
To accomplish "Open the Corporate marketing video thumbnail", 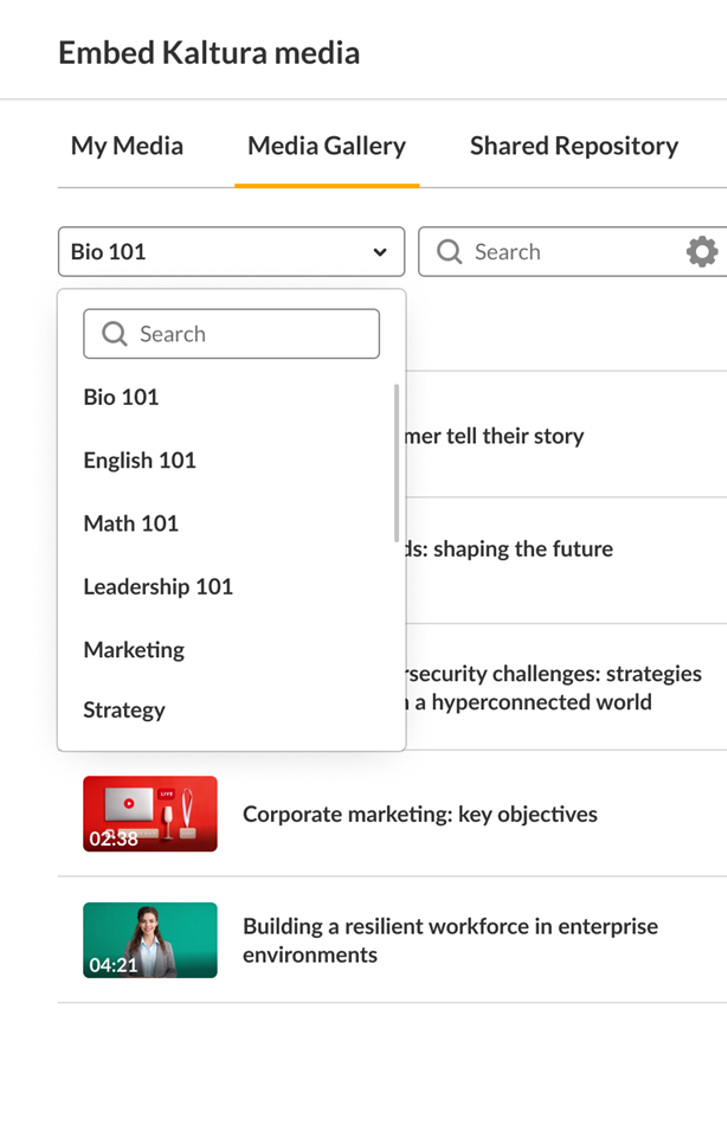I will [150, 814].
